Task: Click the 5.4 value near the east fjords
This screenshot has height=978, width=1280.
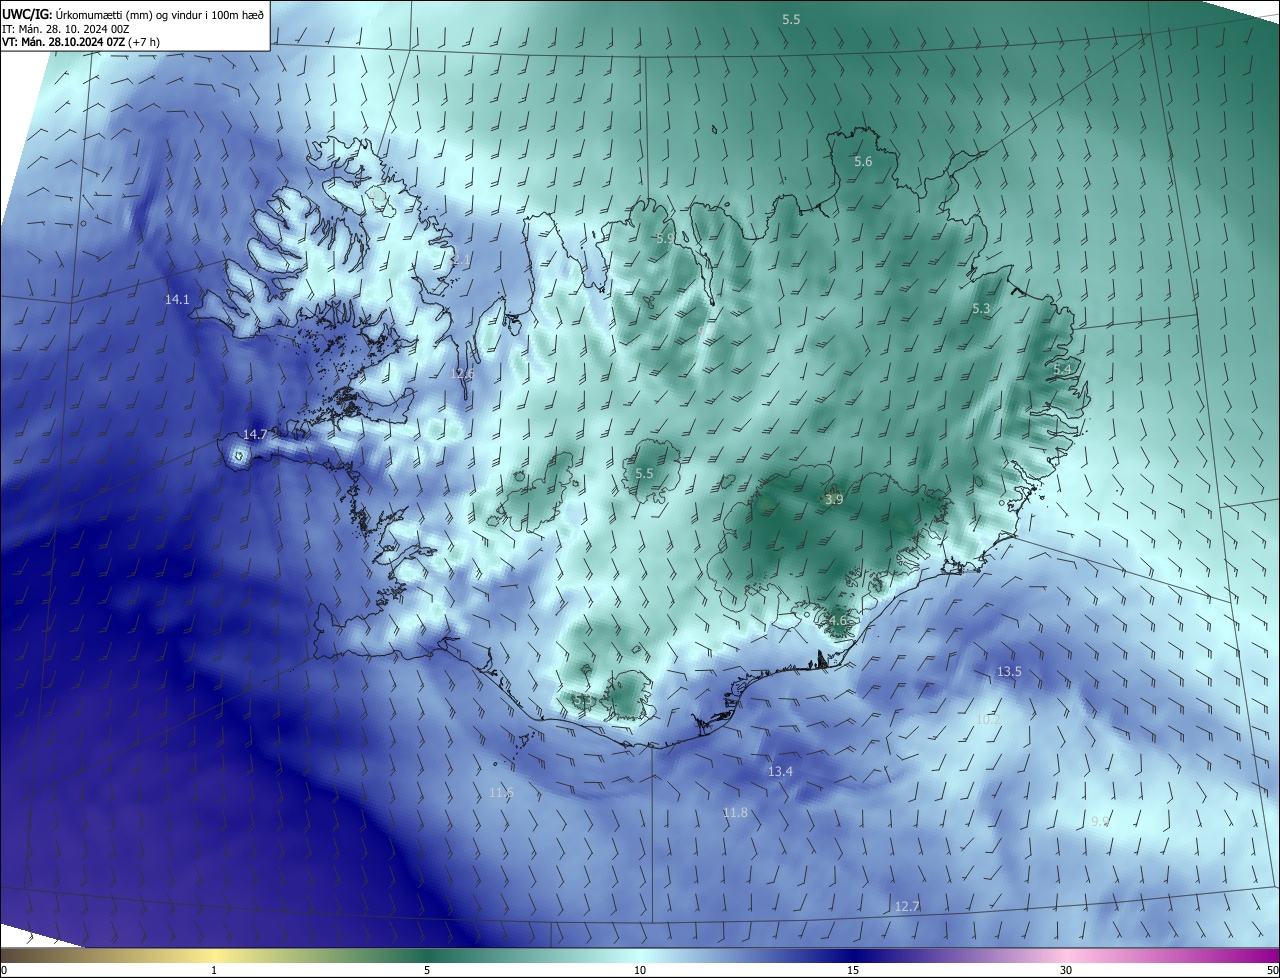Action: click(x=1062, y=369)
